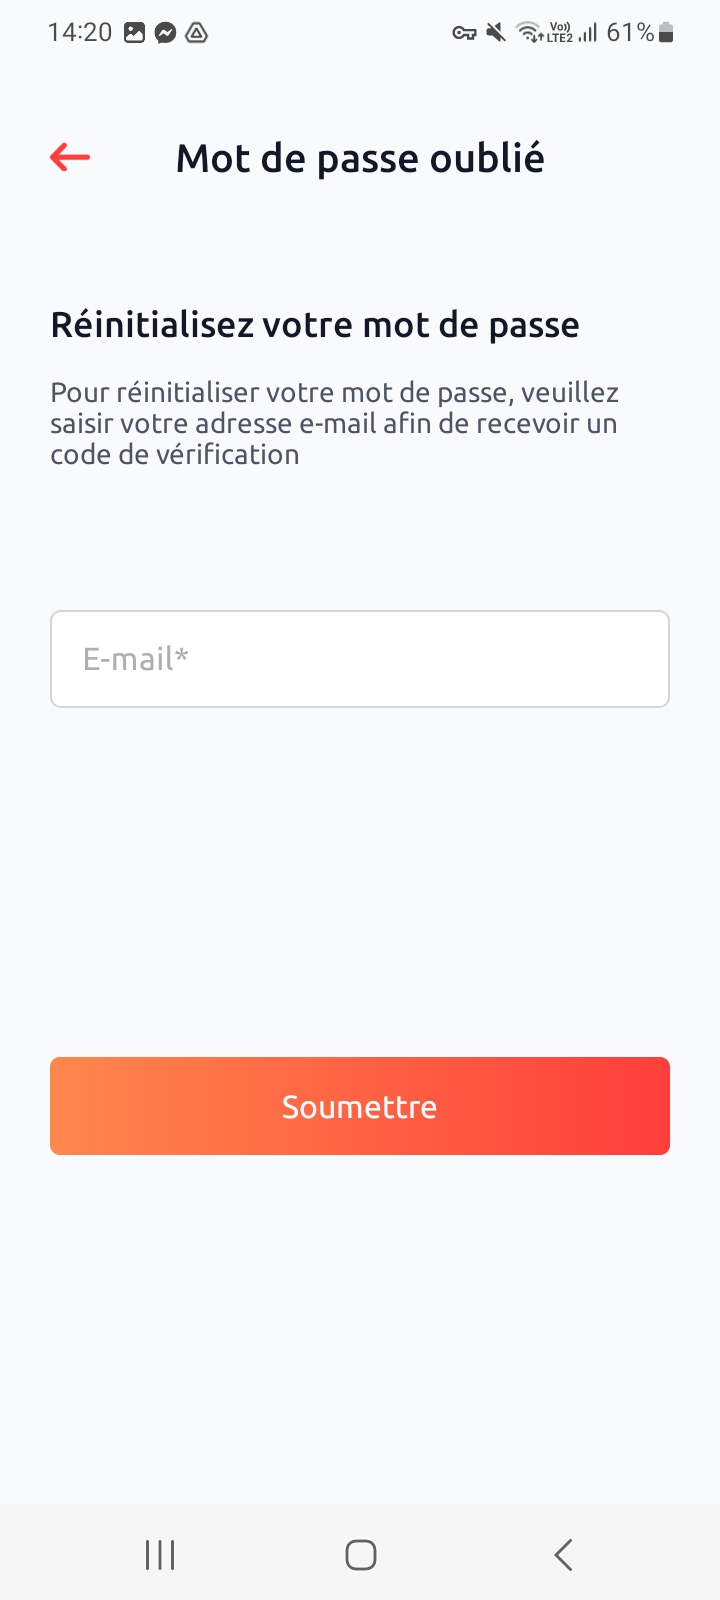
Task: Click the 'Mot de passe oublié' title
Action: [360, 158]
